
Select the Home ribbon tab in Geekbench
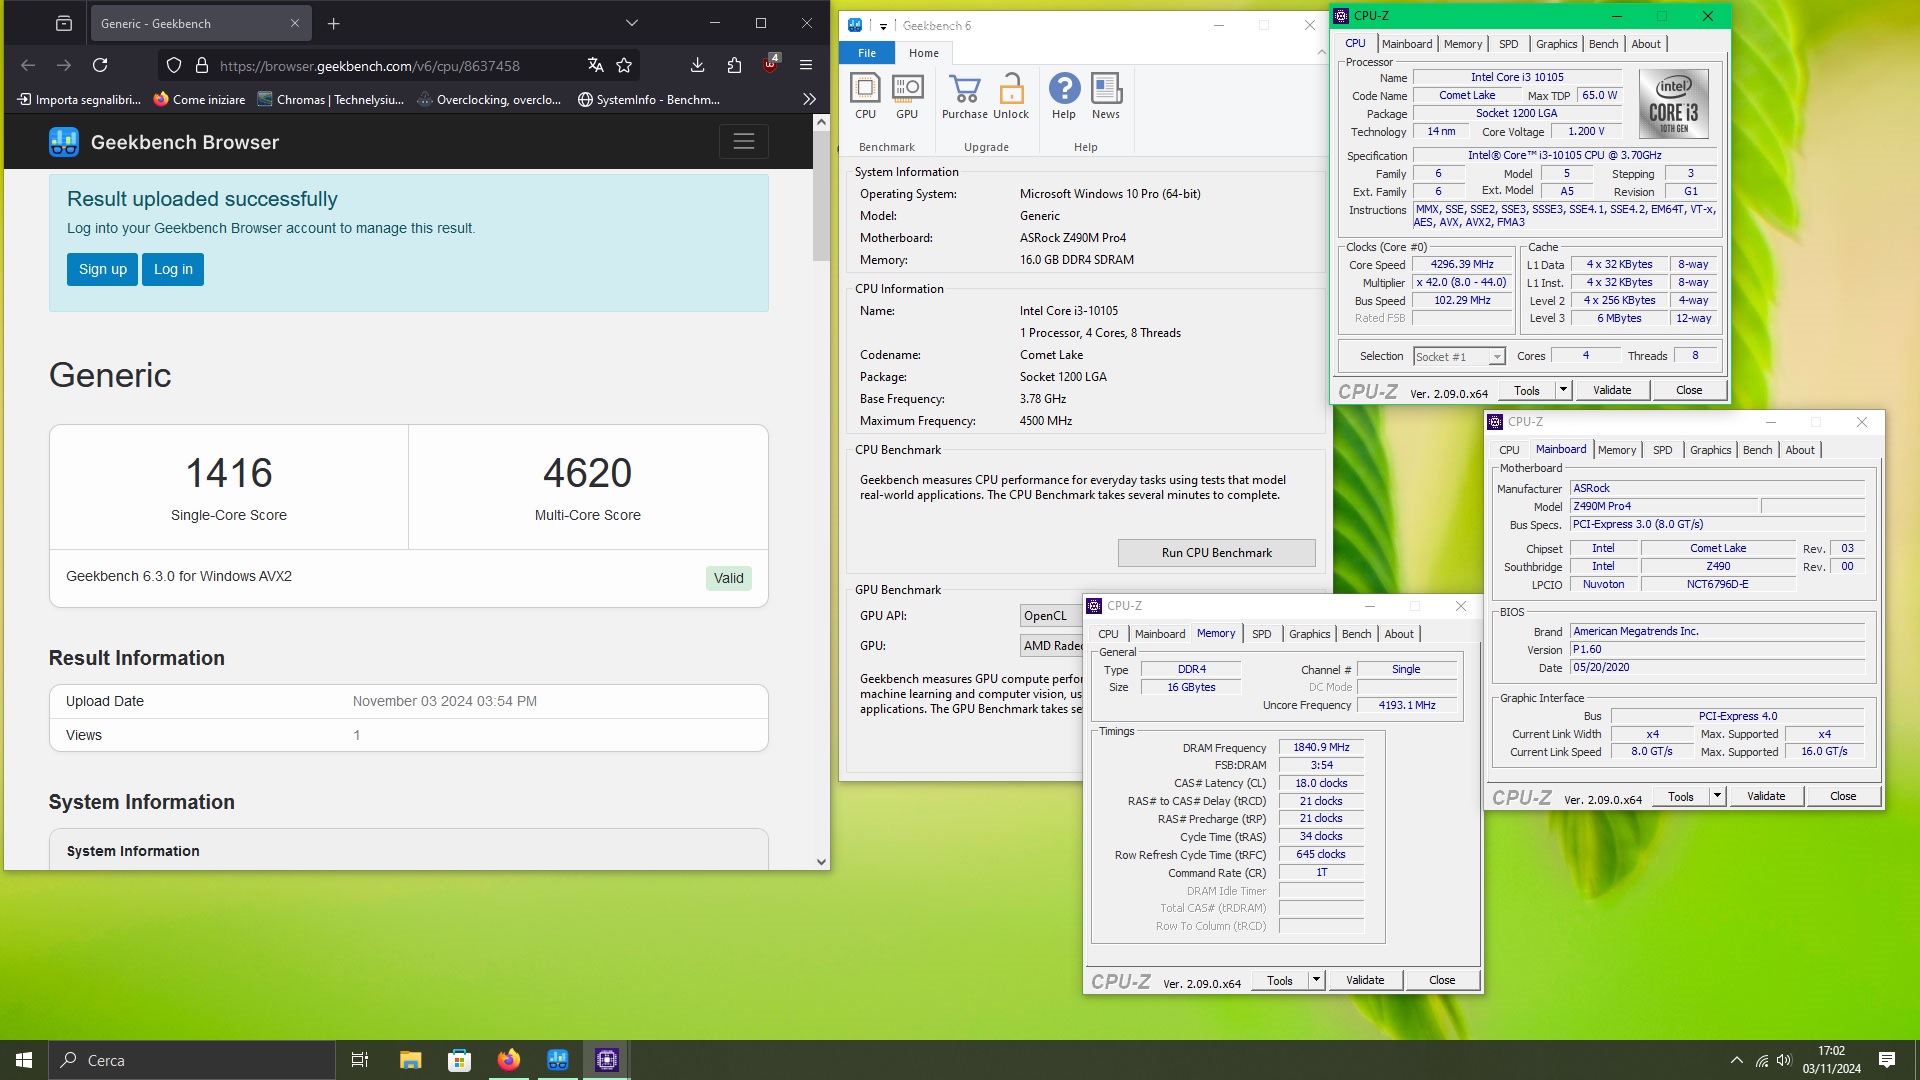click(924, 53)
